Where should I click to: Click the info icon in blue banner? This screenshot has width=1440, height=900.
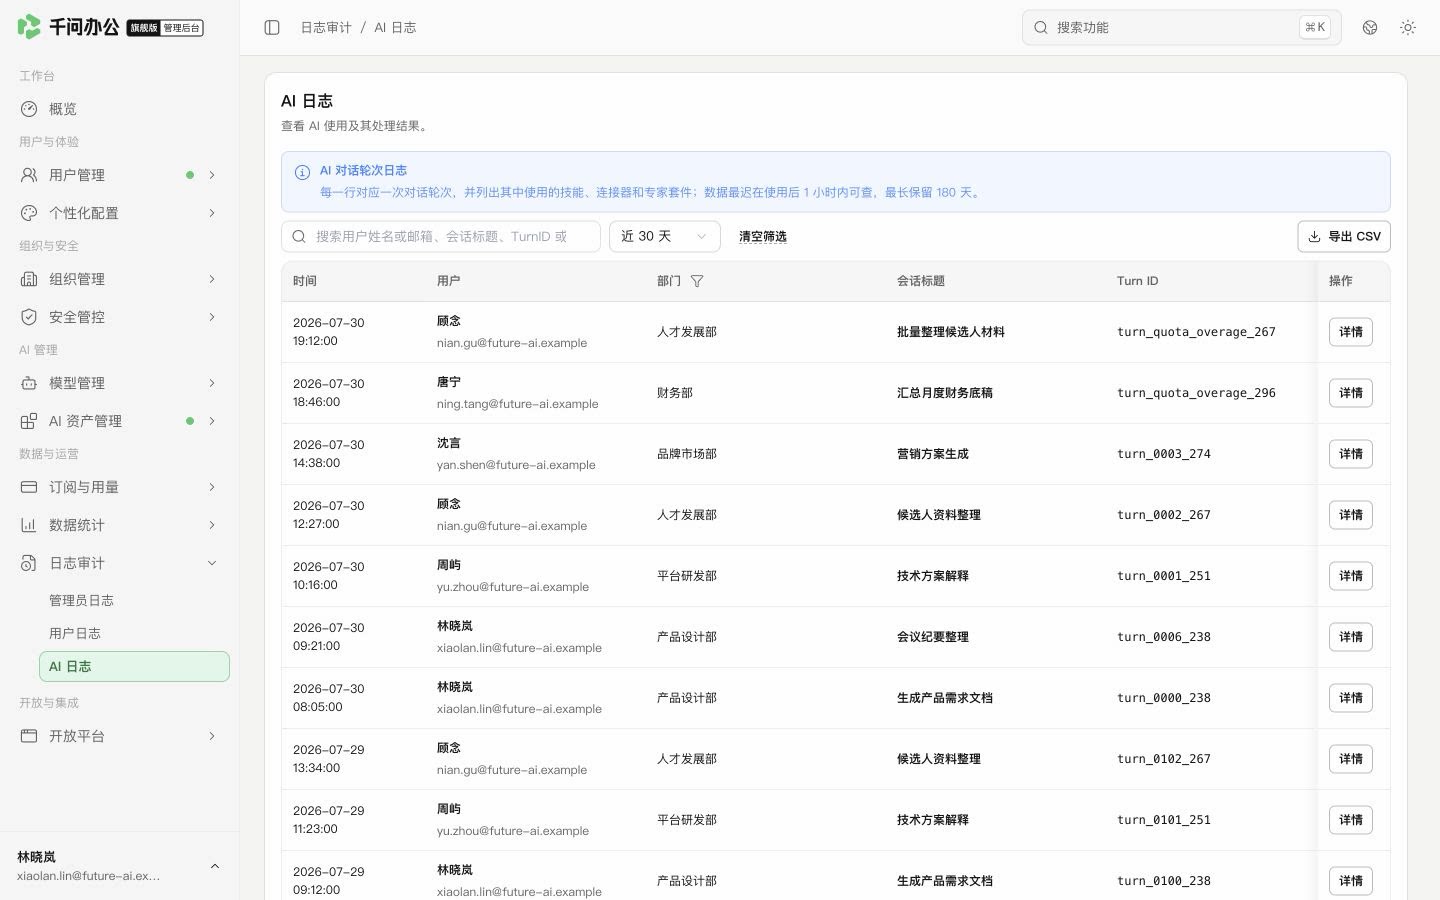tap(302, 172)
